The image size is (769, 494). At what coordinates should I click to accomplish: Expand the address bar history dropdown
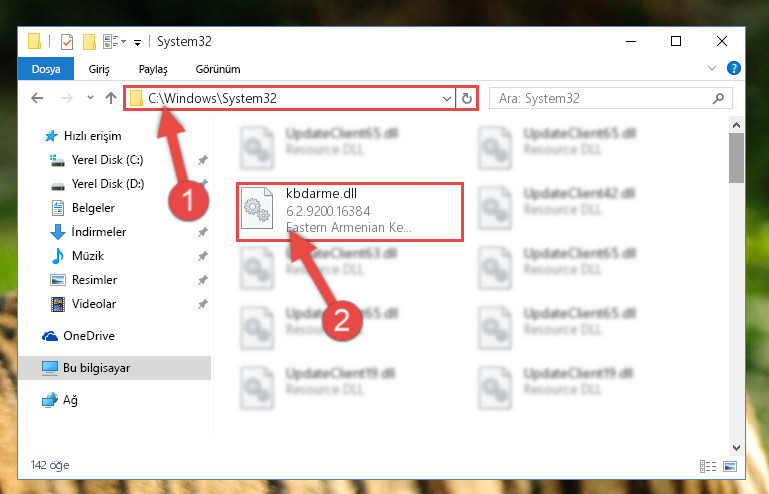coord(446,99)
